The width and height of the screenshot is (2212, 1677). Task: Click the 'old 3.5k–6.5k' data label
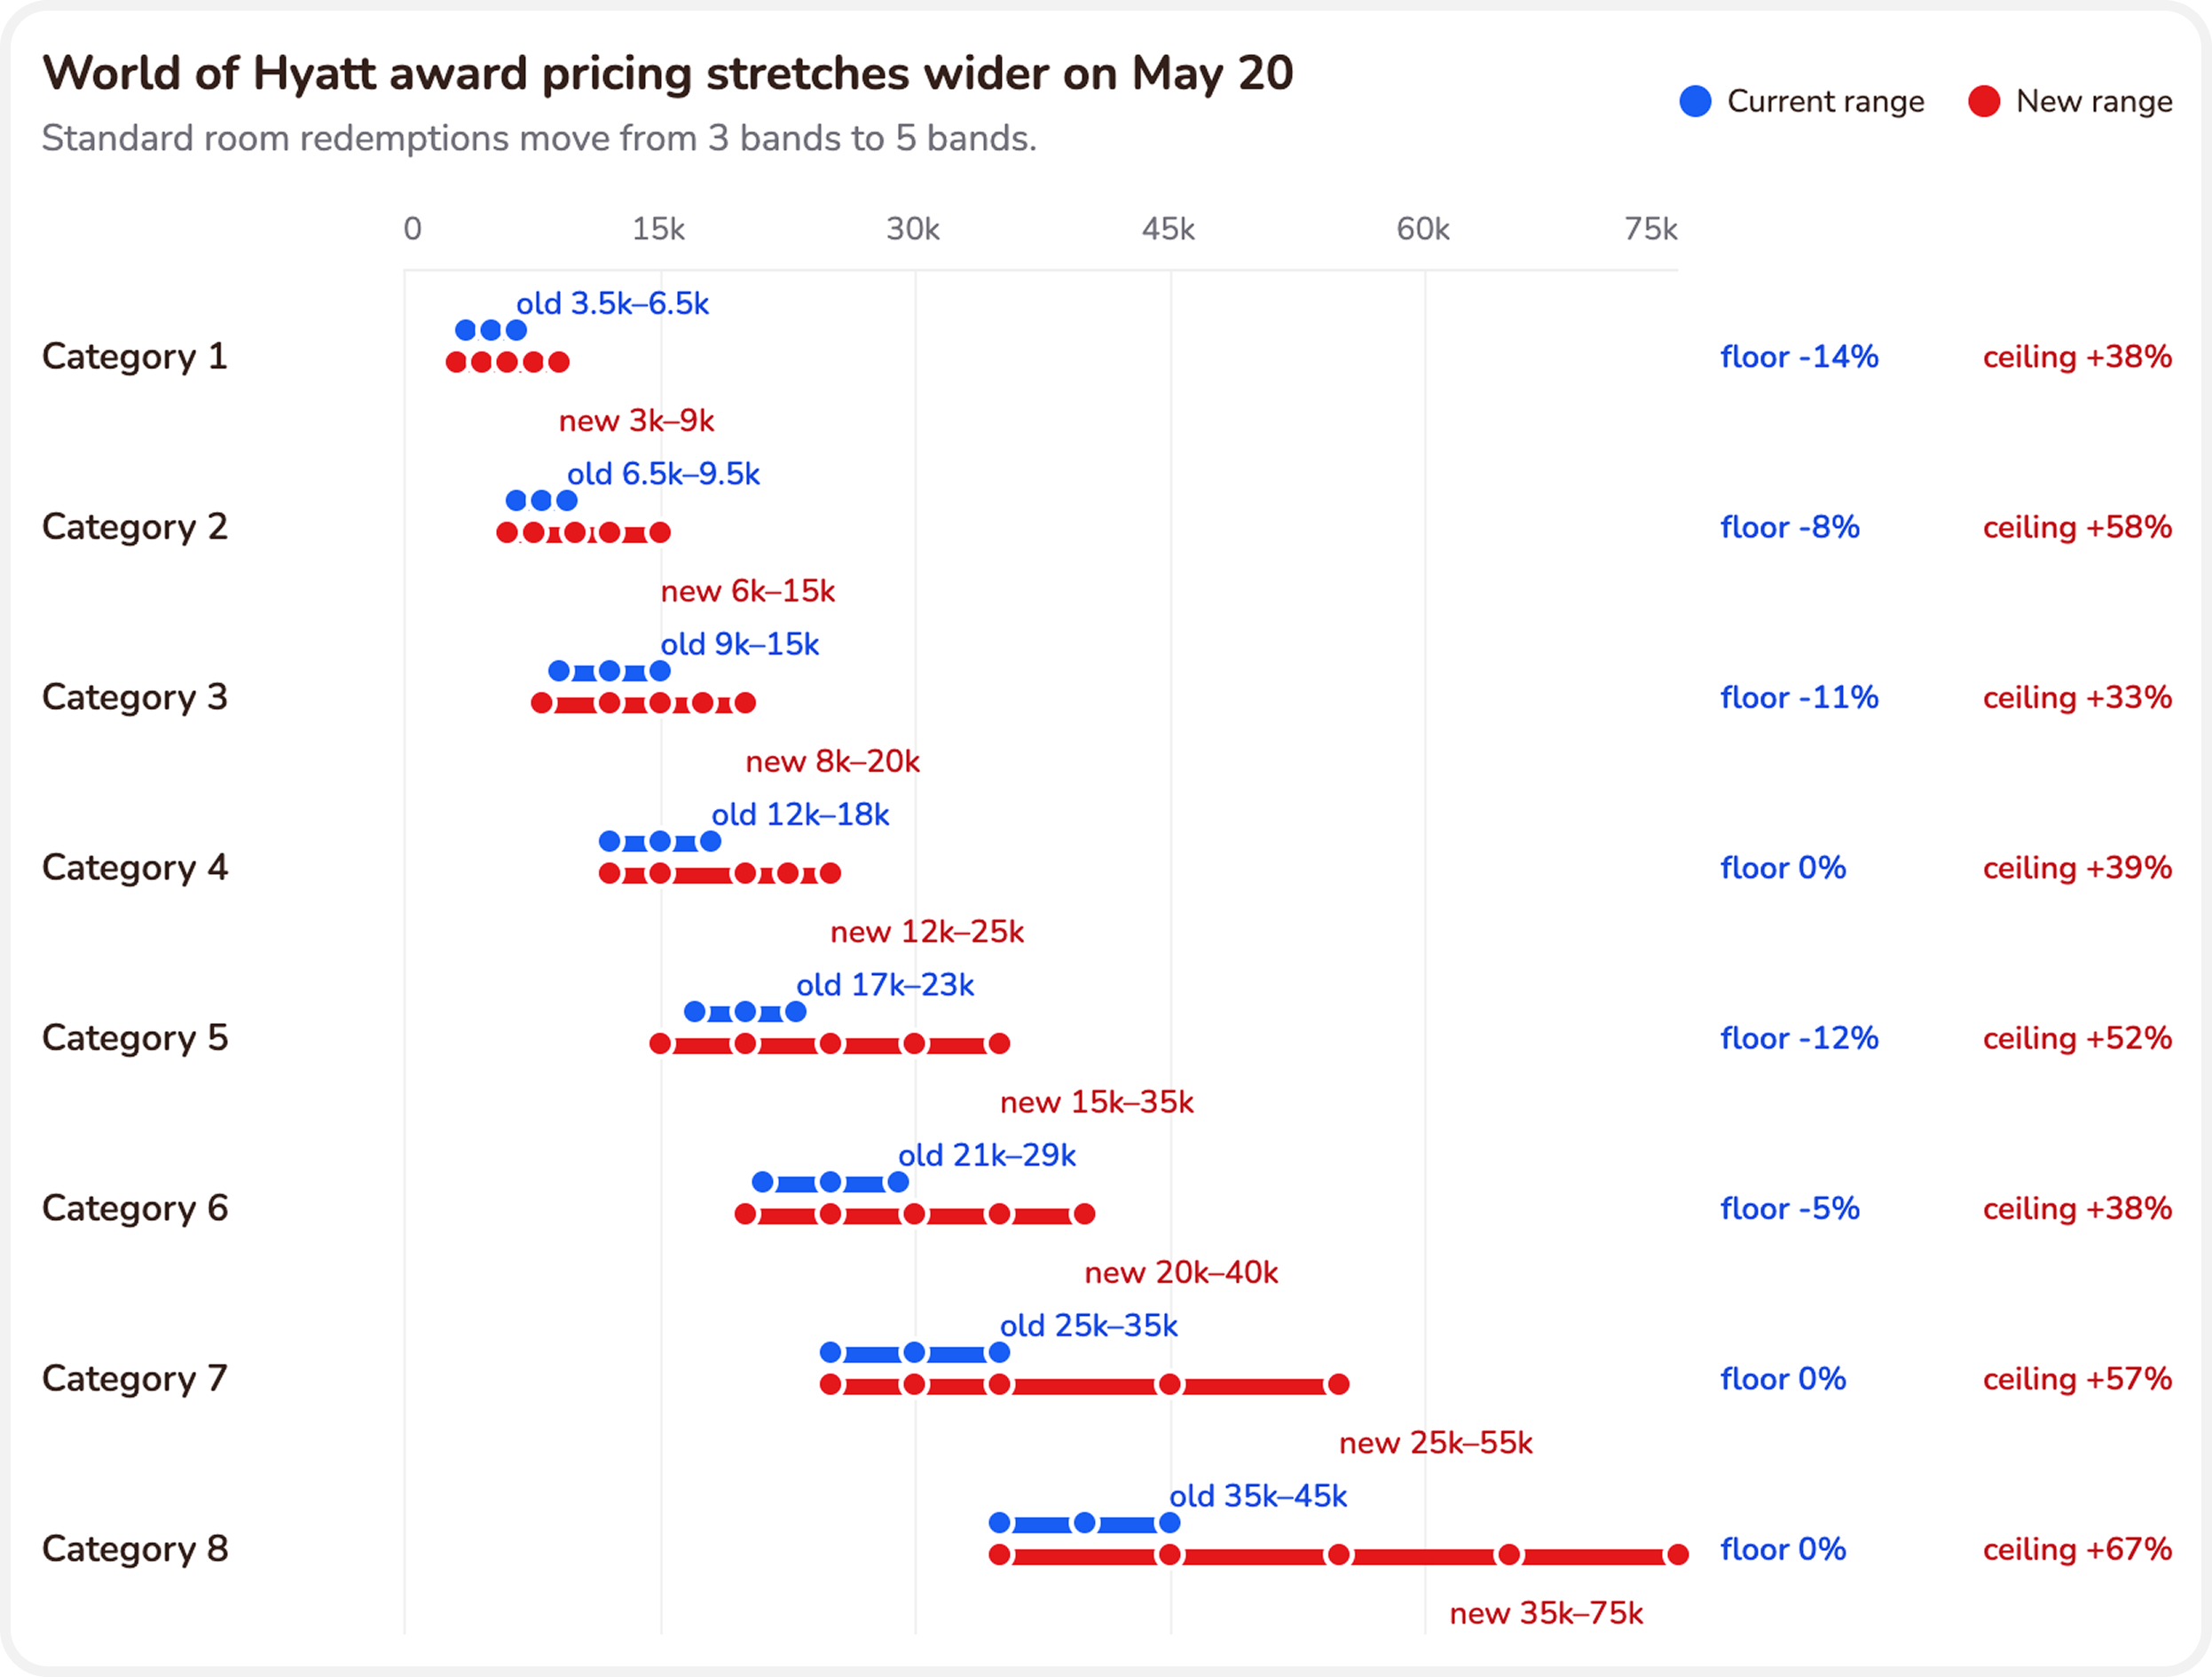613,303
